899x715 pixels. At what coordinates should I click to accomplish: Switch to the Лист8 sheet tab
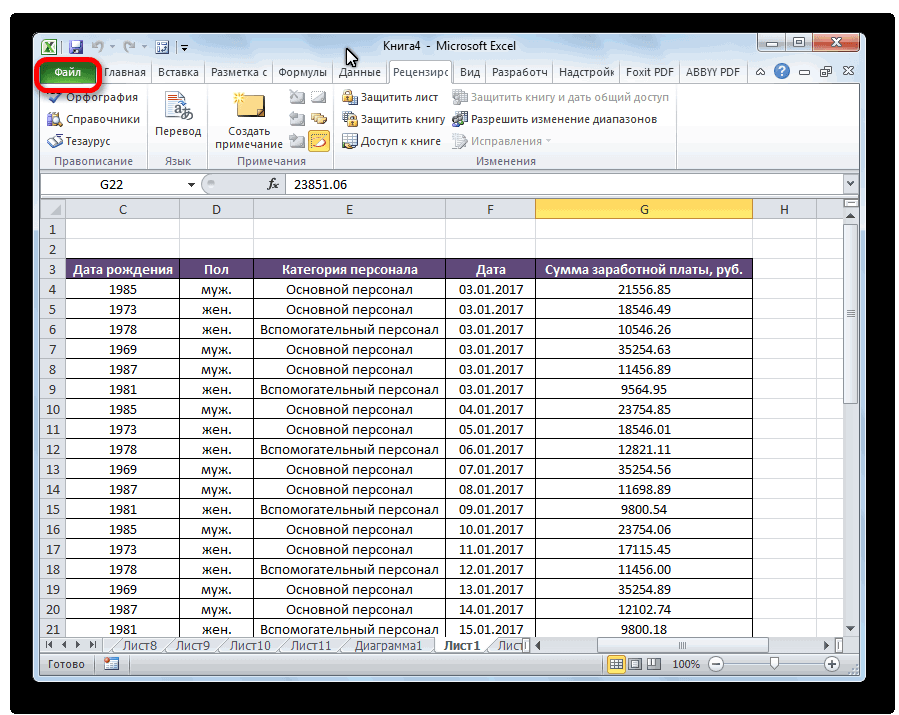[139, 646]
